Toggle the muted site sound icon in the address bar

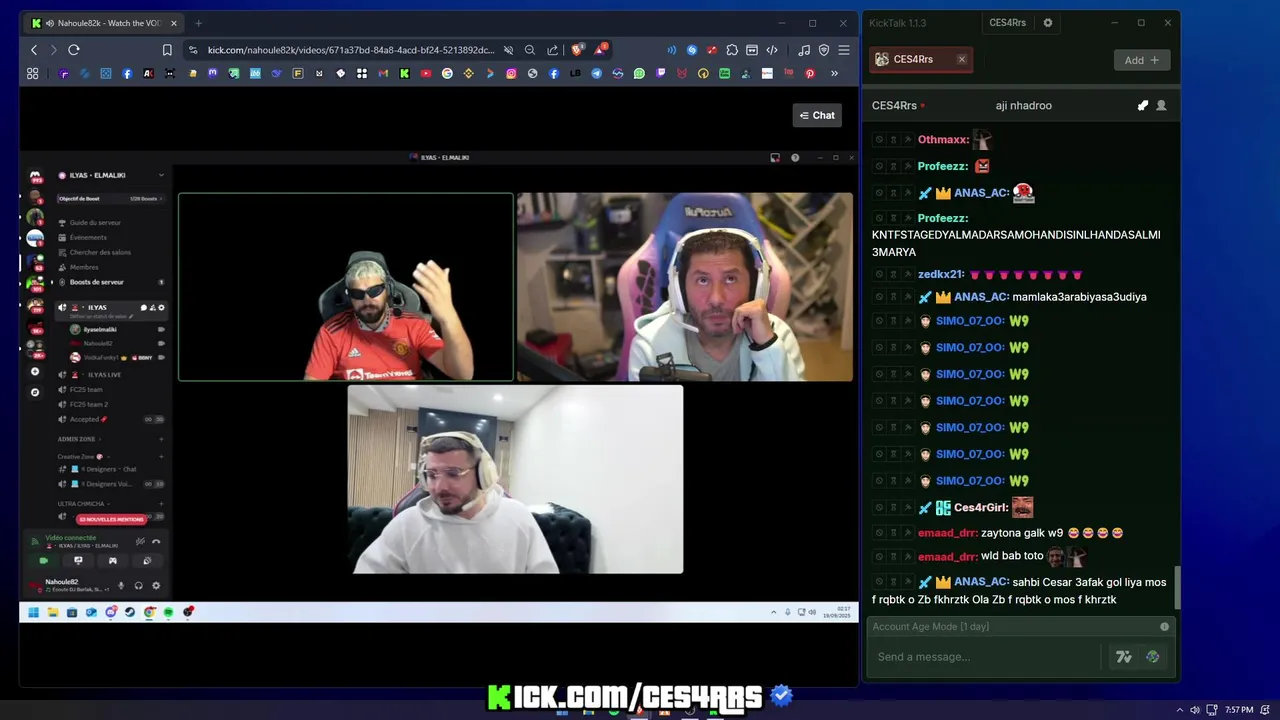tap(508, 50)
